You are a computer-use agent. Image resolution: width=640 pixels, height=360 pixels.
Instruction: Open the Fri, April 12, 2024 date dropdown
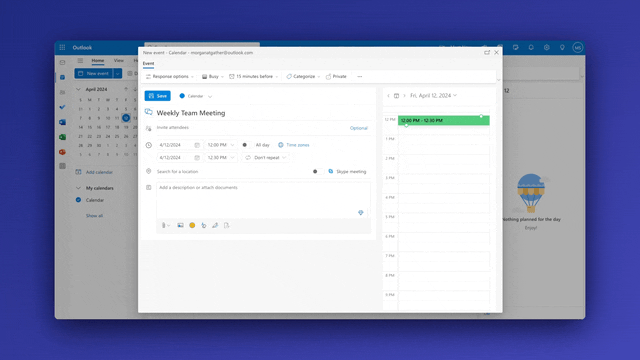coord(433,96)
